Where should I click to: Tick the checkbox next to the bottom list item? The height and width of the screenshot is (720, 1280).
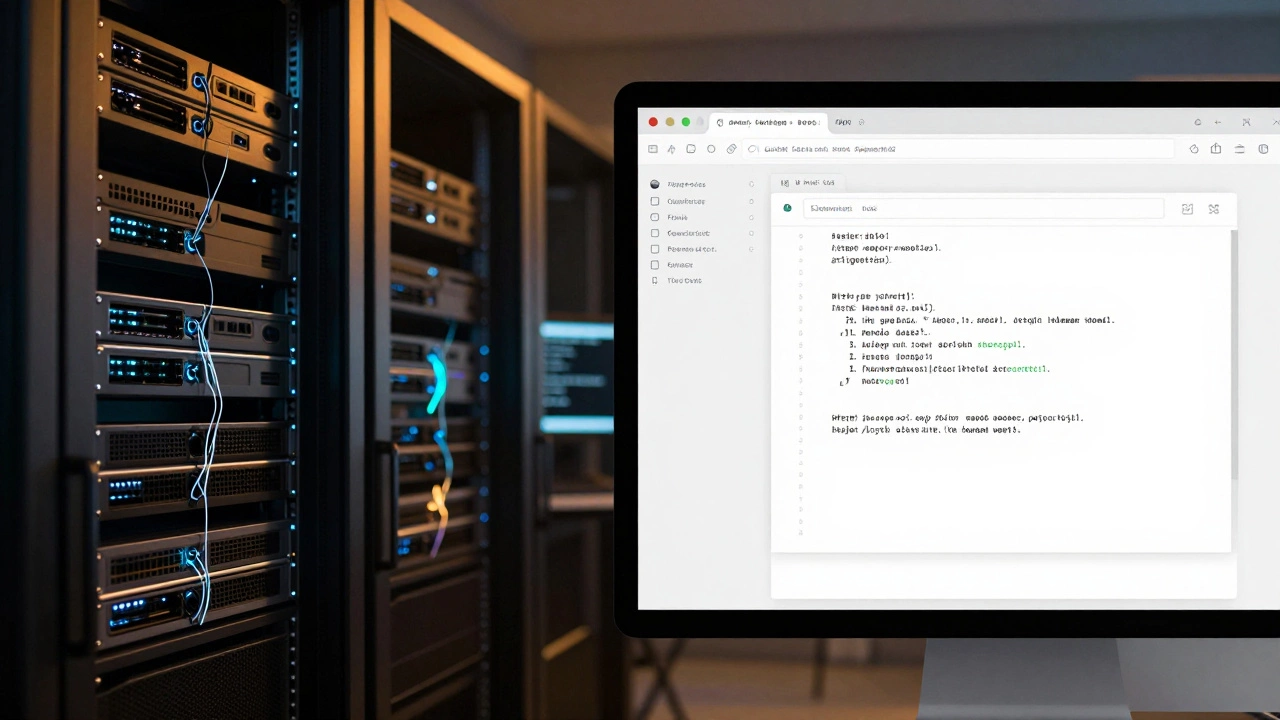(x=655, y=264)
